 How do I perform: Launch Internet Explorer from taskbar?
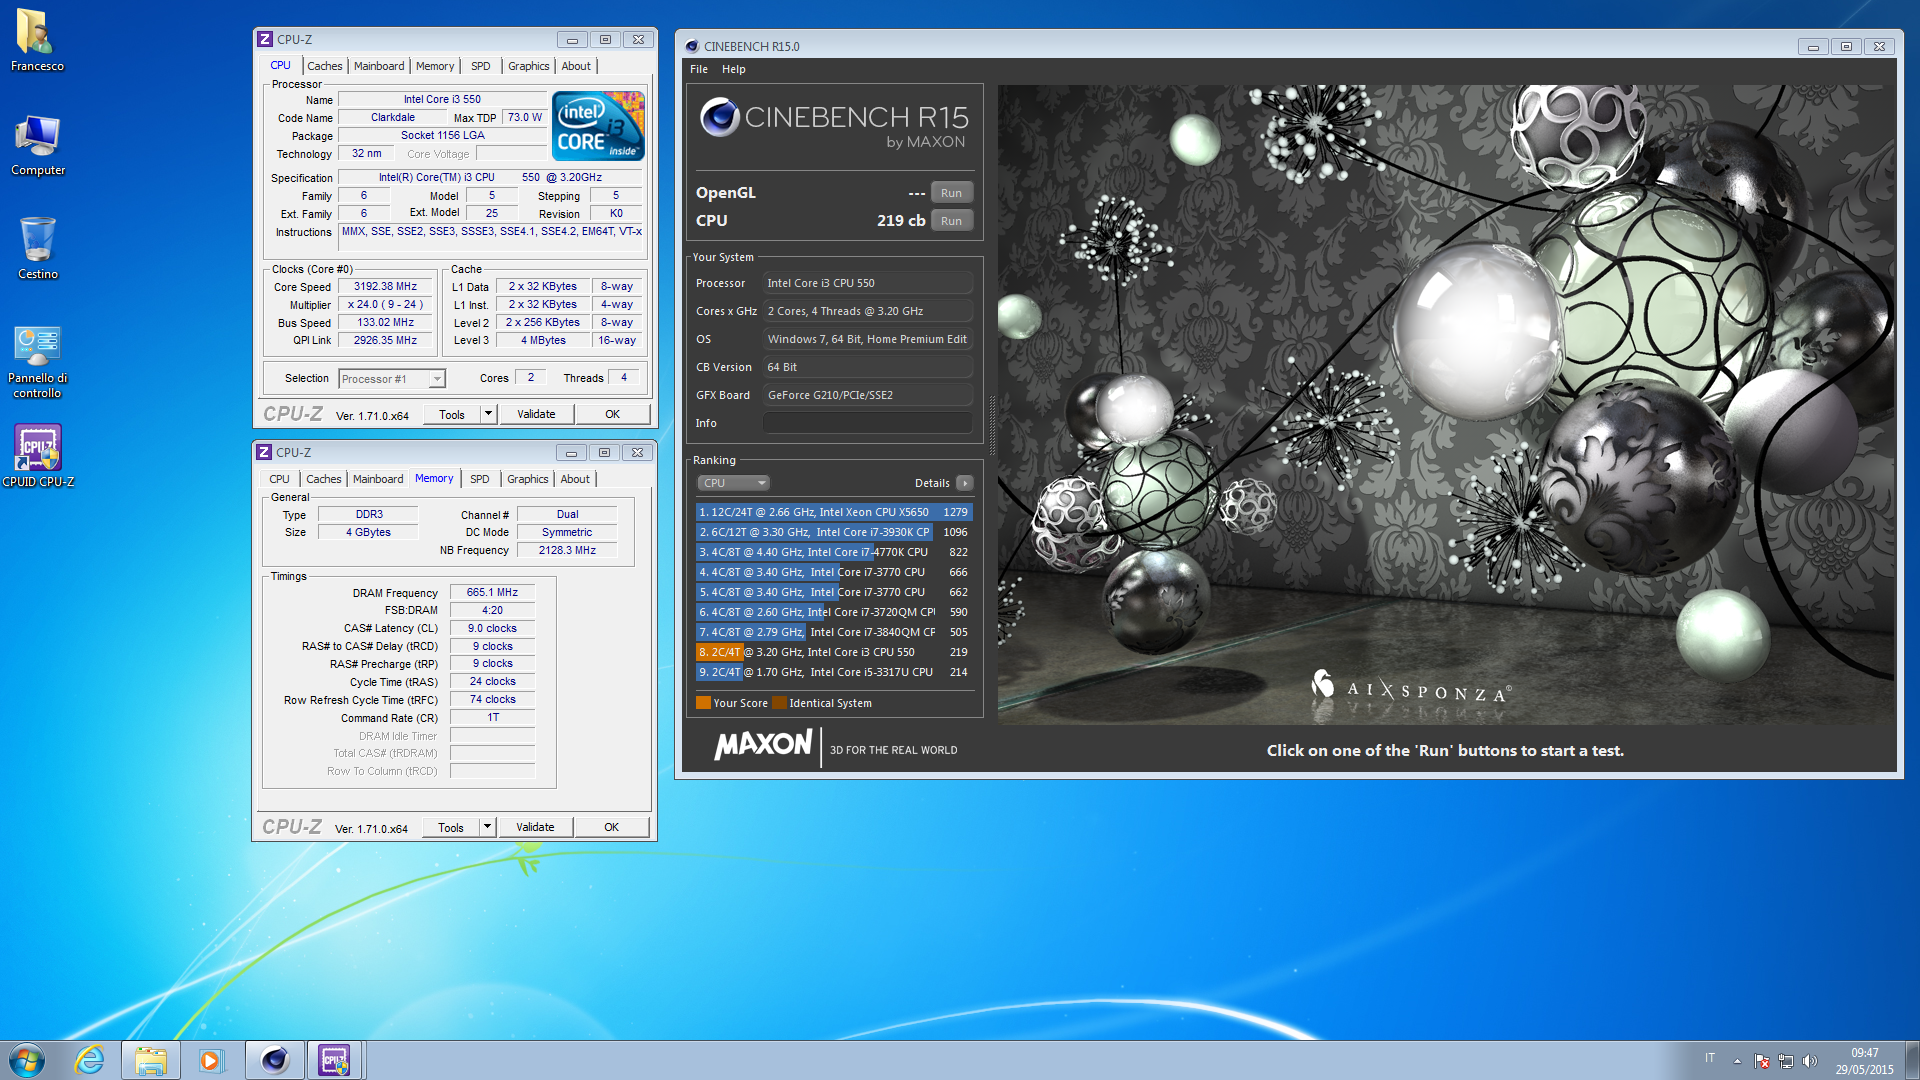90,1060
